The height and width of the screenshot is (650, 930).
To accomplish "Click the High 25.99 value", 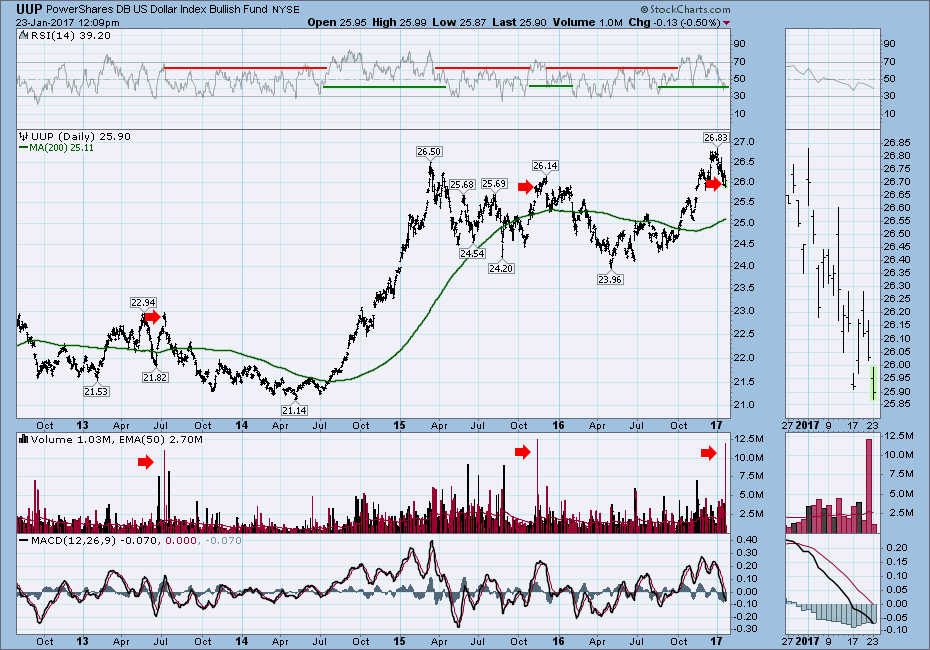I will pos(399,23).
